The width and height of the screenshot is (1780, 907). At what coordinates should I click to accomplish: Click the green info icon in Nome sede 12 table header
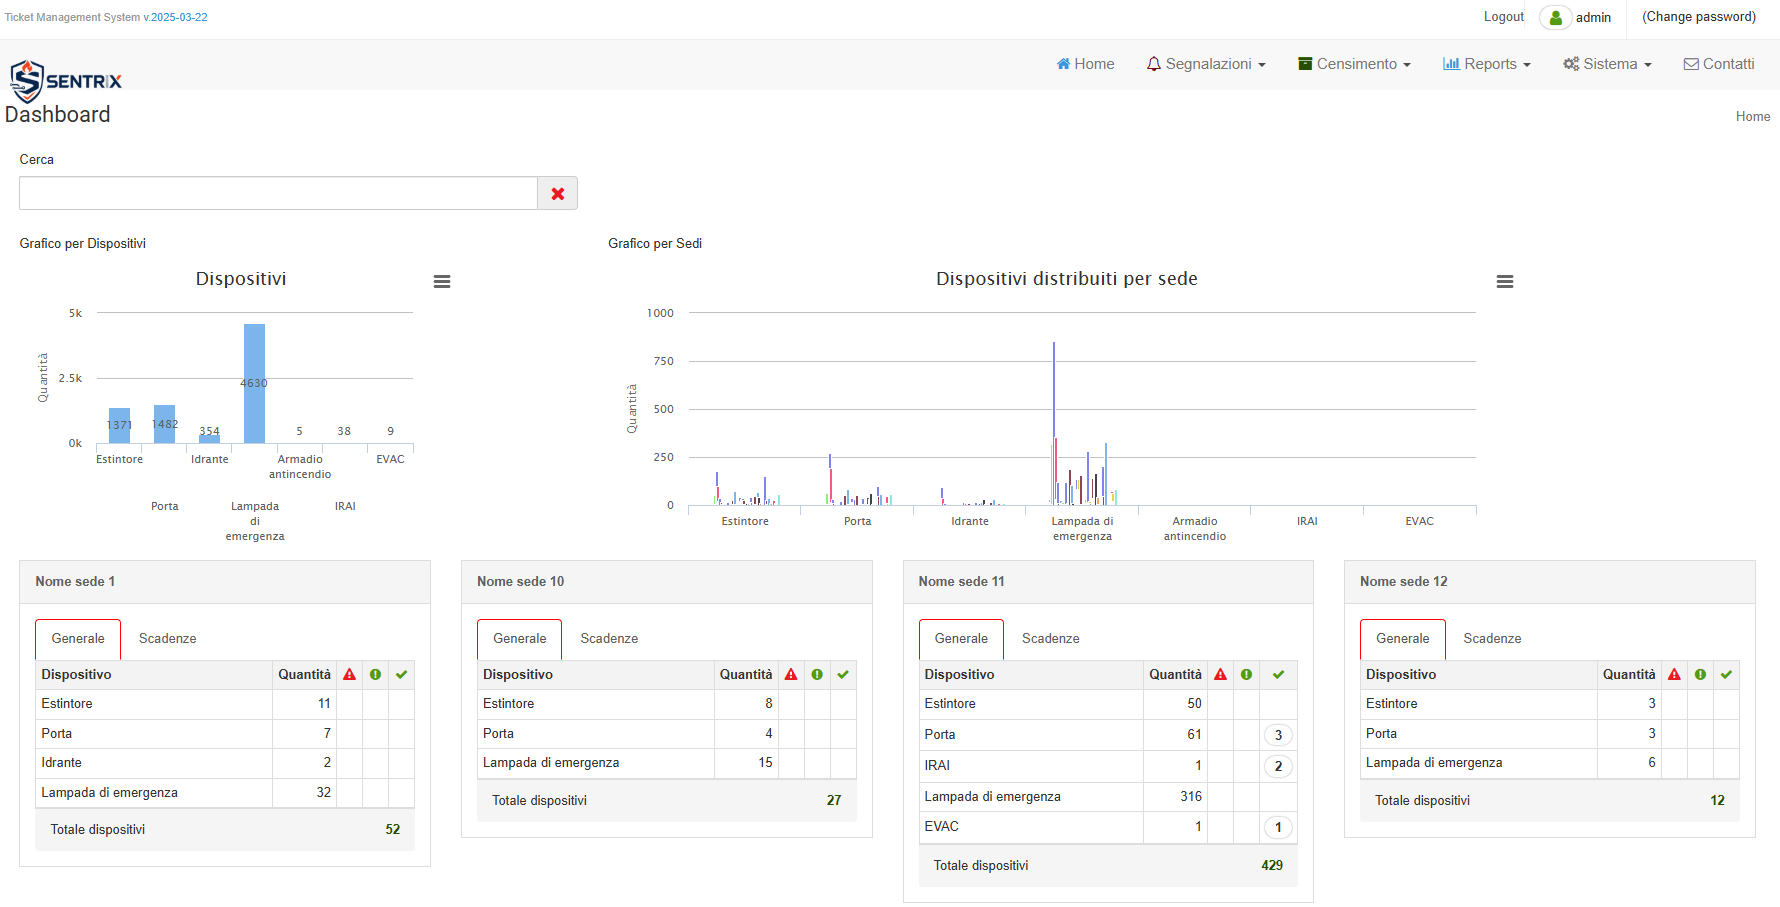point(1701,675)
